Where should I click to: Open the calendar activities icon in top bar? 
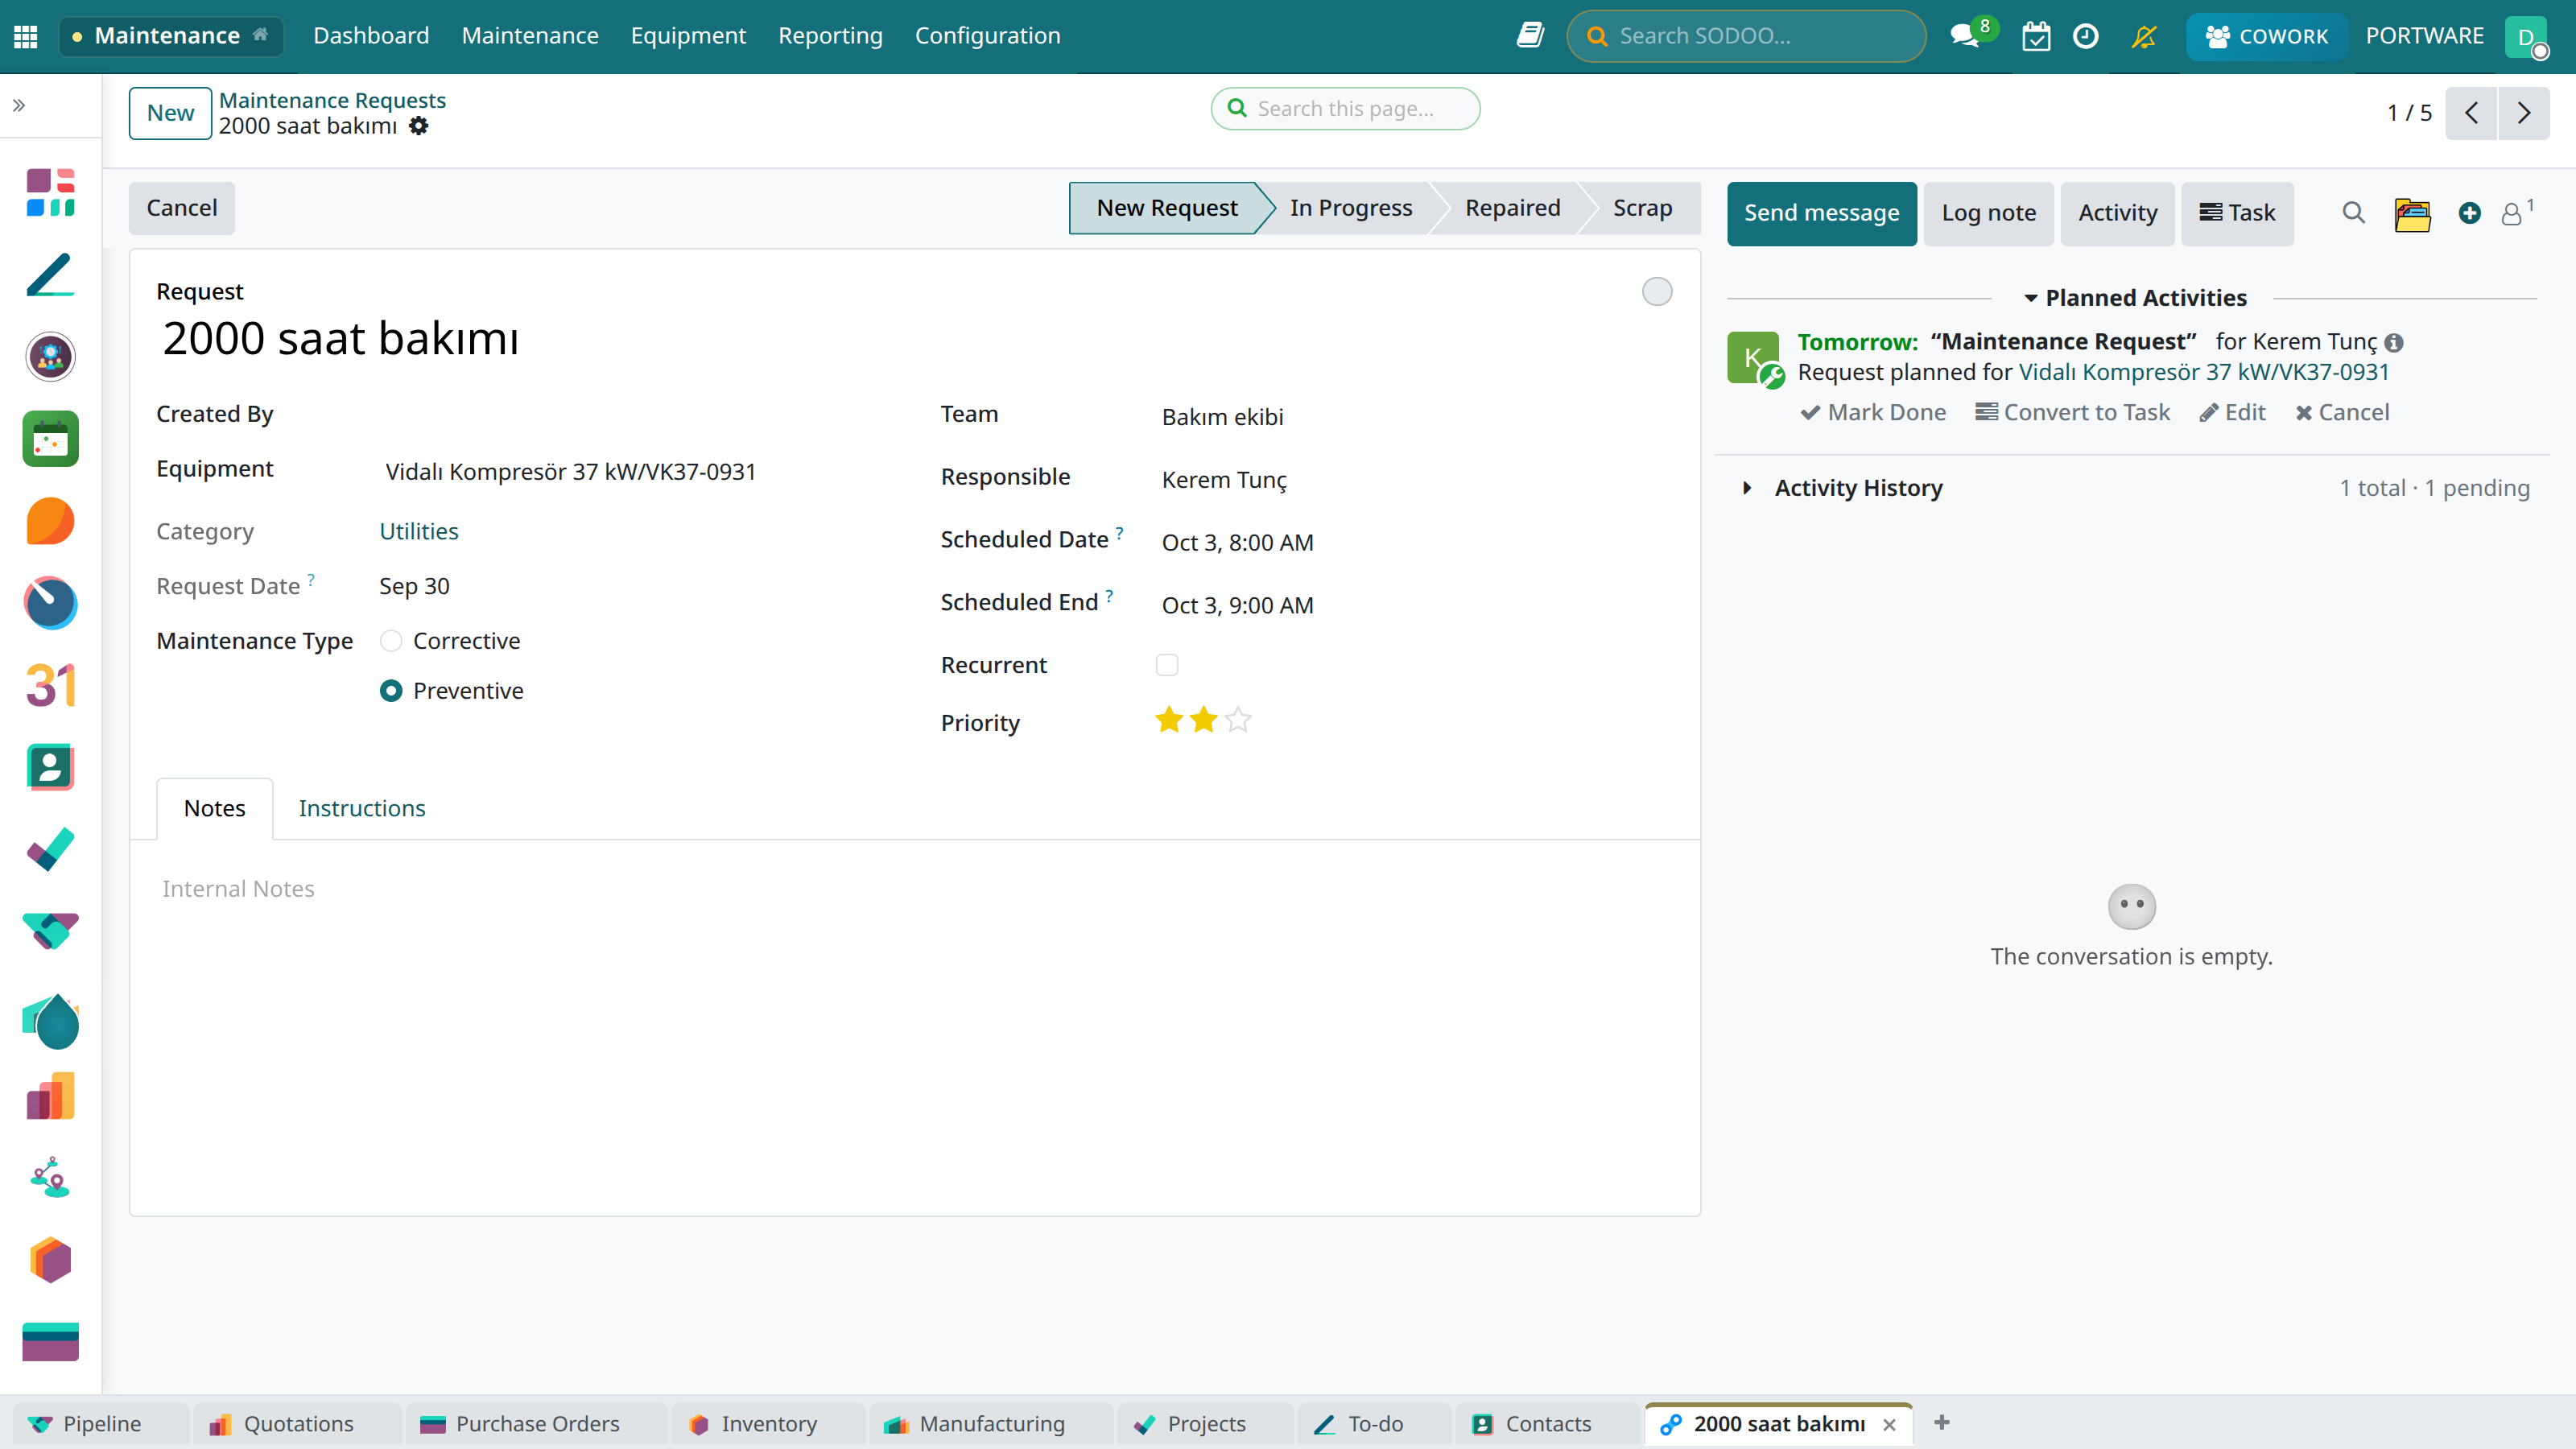(x=2036, y=36)
